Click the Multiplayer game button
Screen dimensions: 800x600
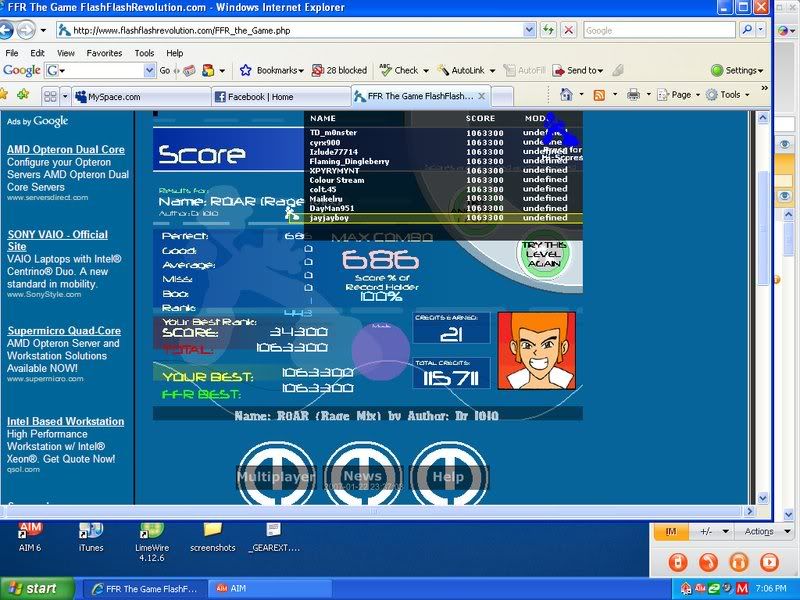(276, 477)
